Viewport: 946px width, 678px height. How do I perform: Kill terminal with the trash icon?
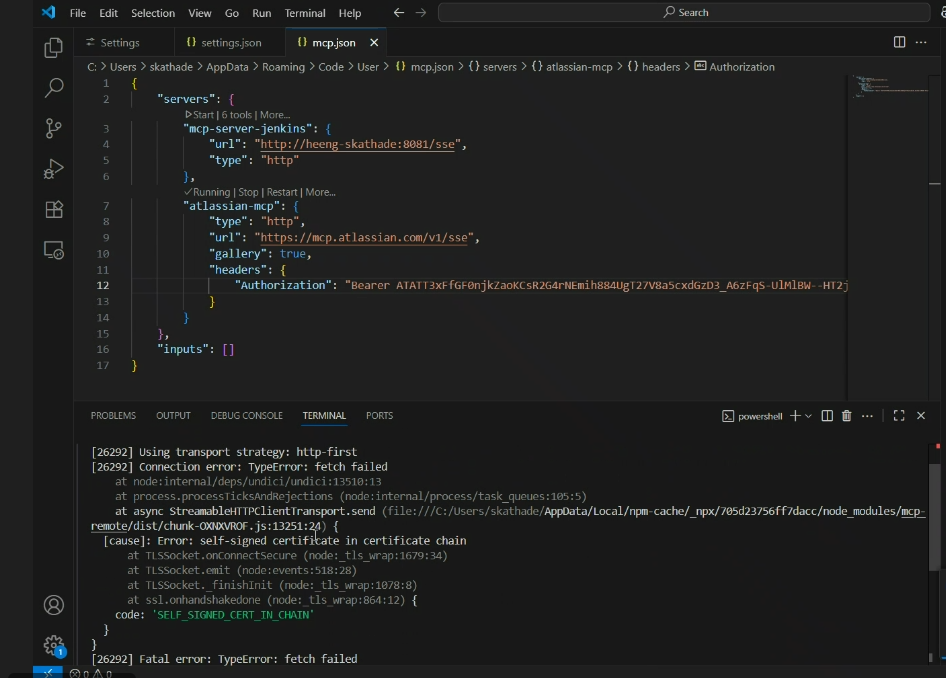tap(846, 416)
